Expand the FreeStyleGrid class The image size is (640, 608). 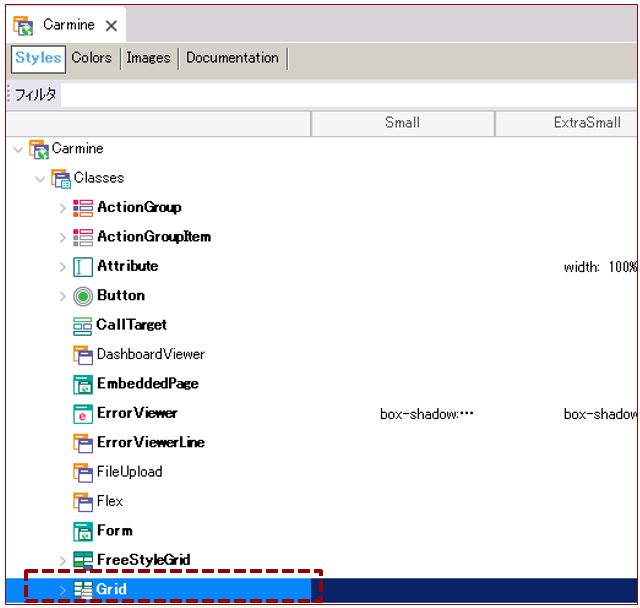click(62, 561)
